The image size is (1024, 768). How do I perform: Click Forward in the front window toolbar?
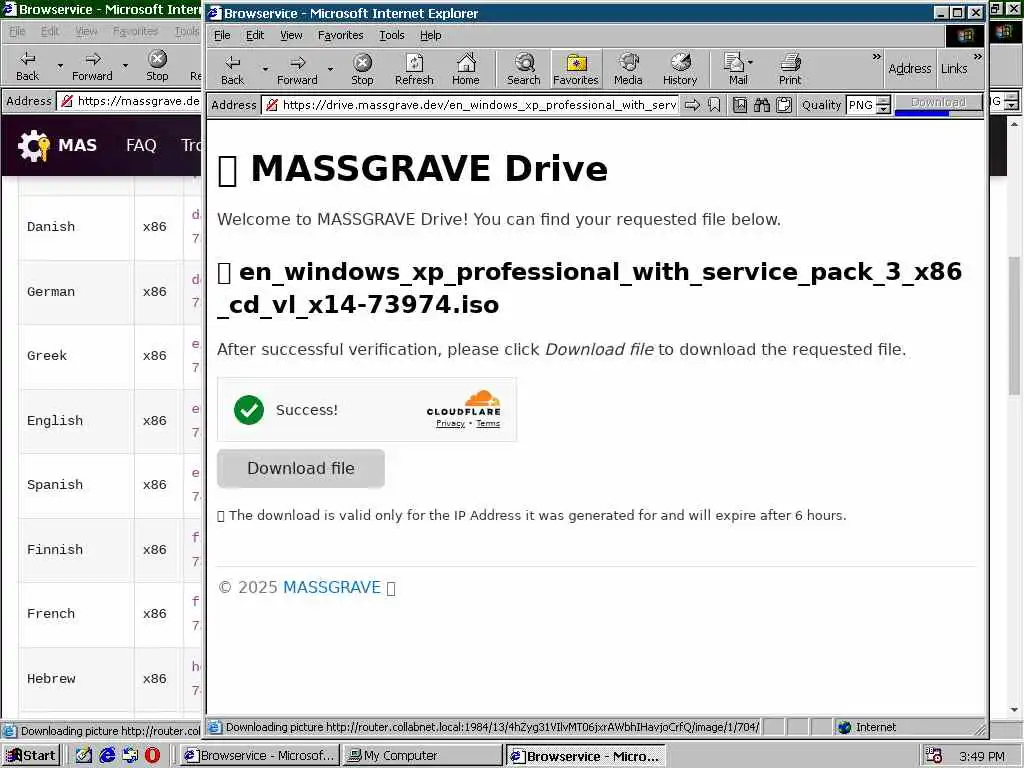[x=297, y=70]
